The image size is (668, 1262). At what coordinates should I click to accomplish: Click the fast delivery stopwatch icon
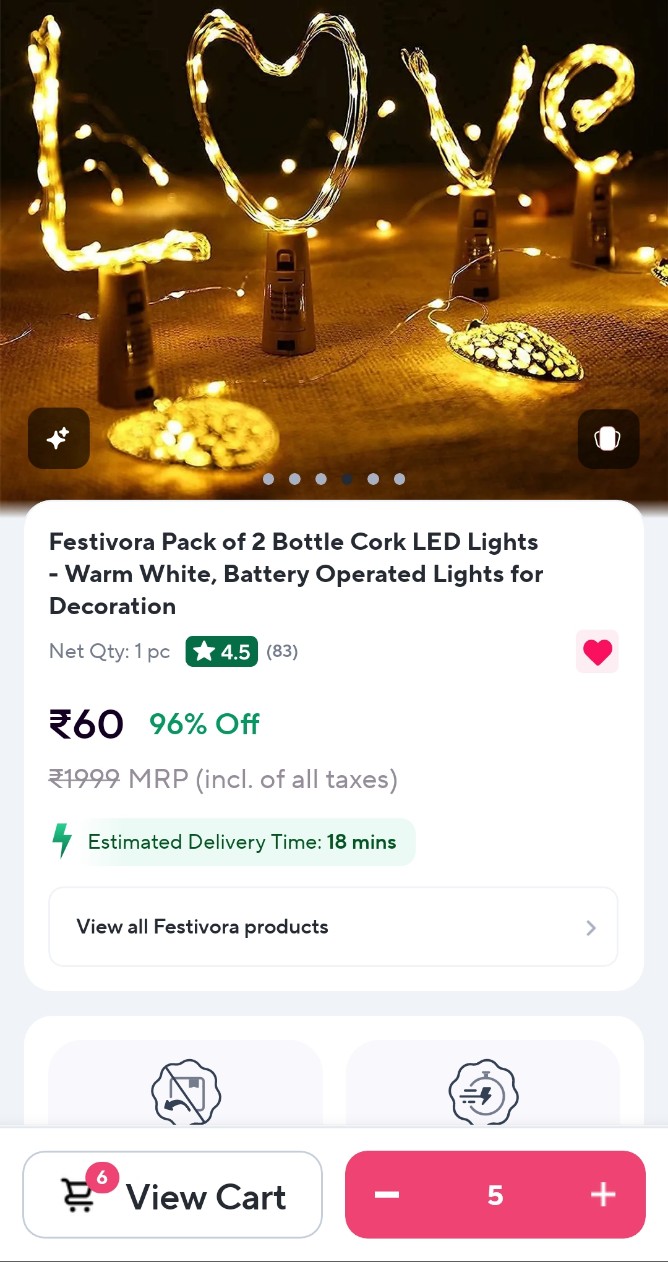click(483, 1092)
